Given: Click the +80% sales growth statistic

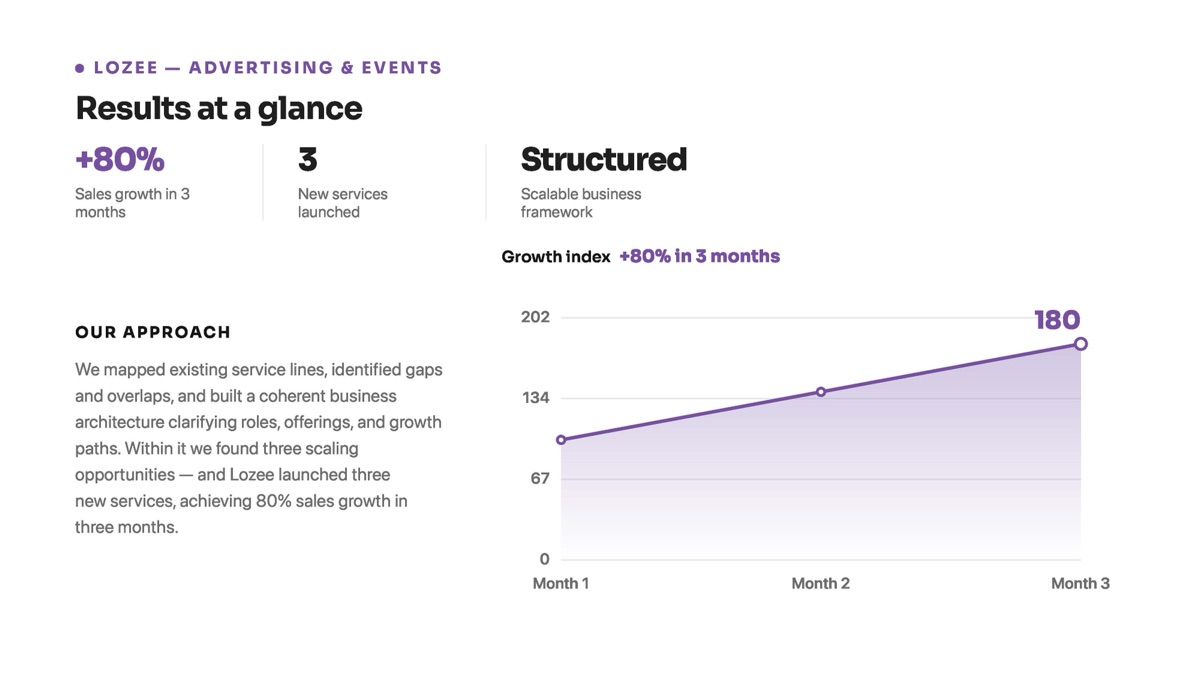Looking at the screenshot, I should (x=120, y=159).
